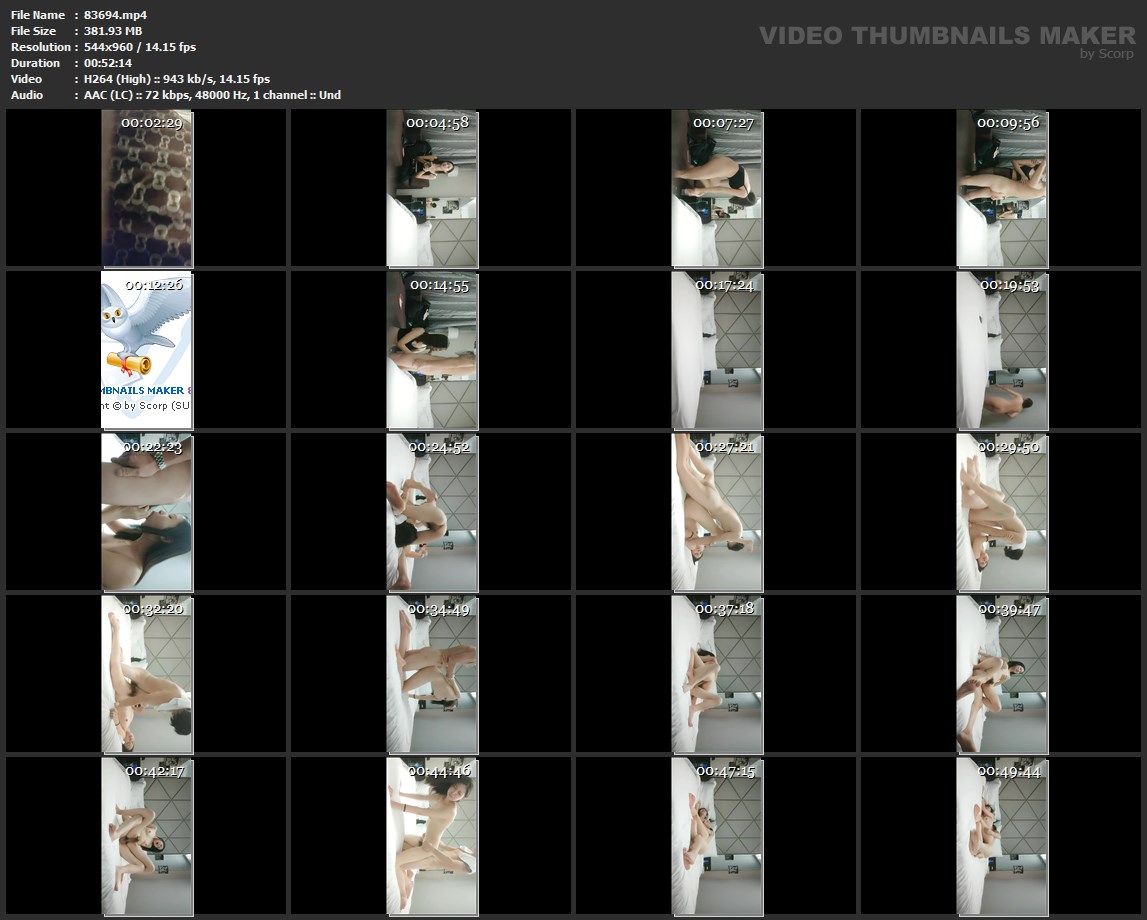Image resolution: width=1147 pixels, height=920 pixels.
Task: Open the frame marked 00:04:58
Action: (432, 188)
